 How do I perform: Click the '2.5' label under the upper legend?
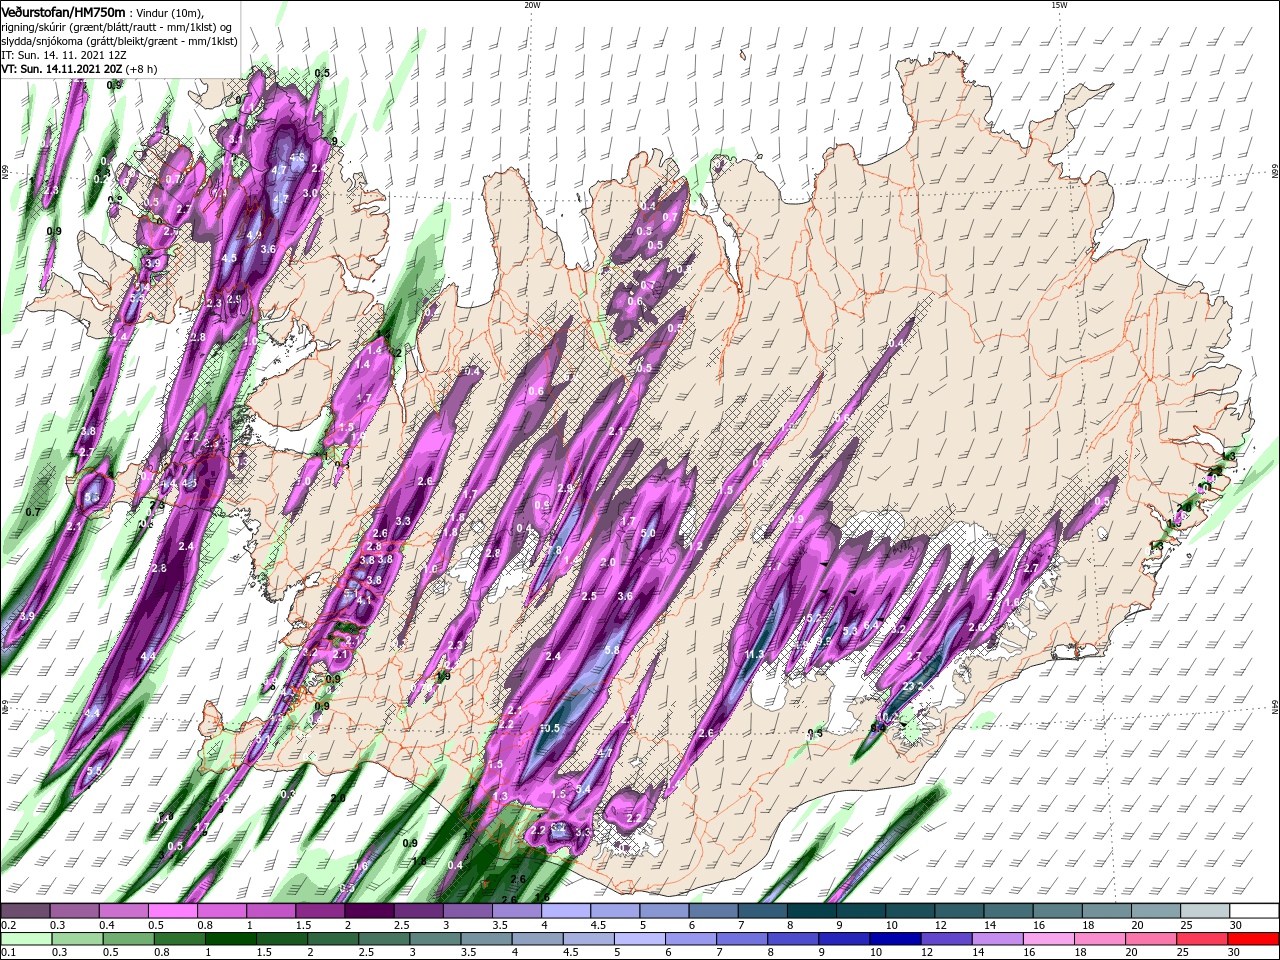[x=402, y=925]
